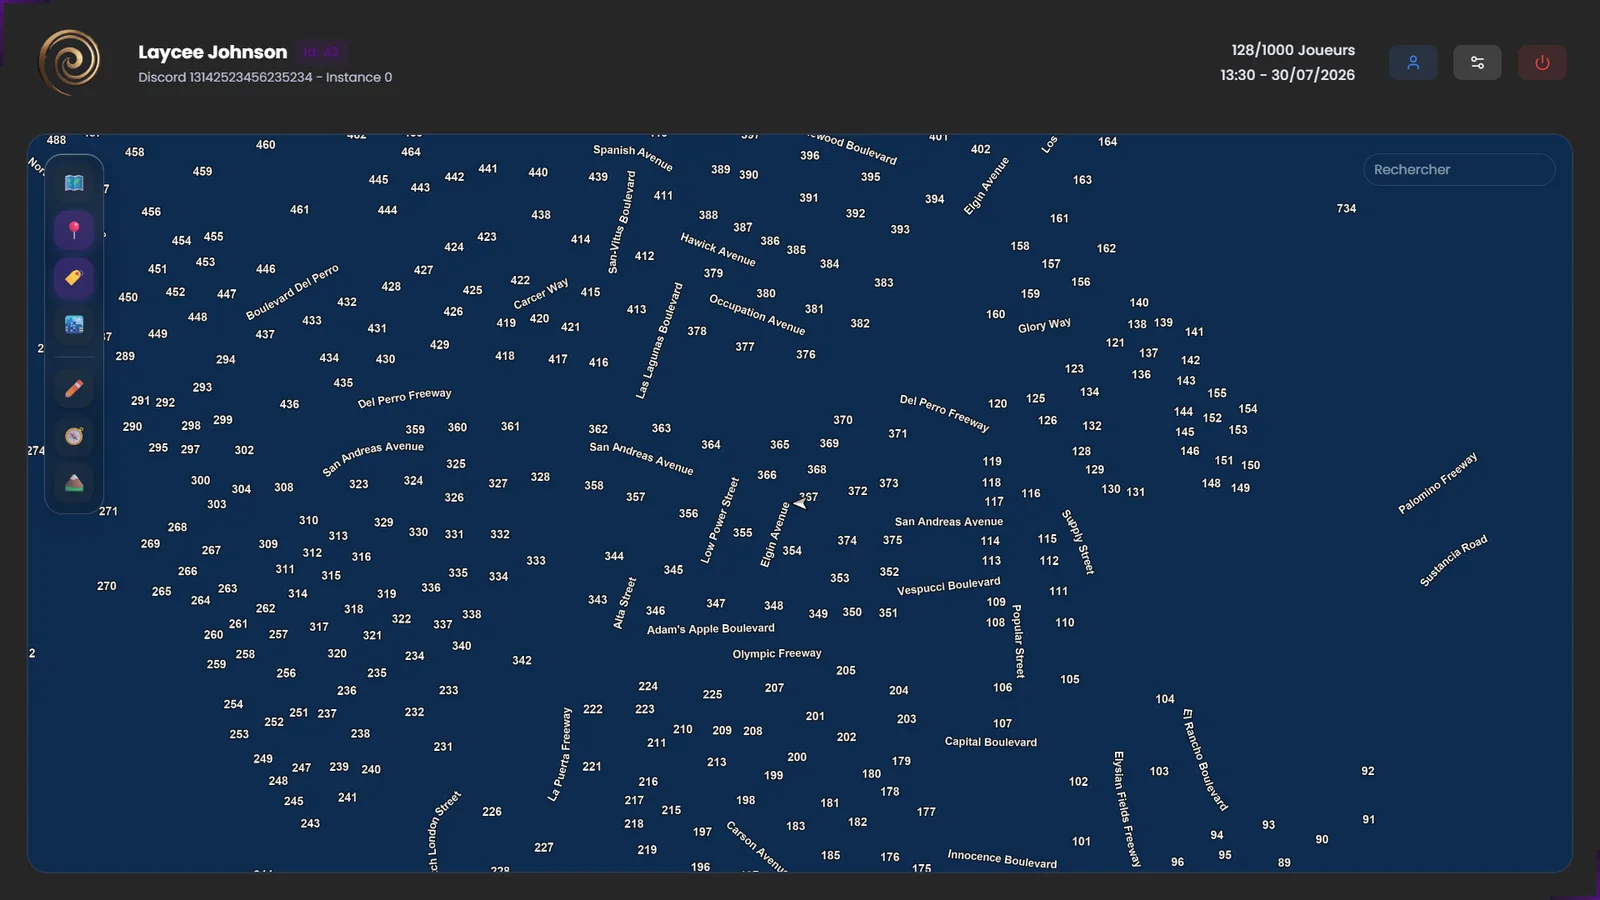
Task: Click the Olympic Freeway label
Action: pyautogui.click(x=777, y=654)
